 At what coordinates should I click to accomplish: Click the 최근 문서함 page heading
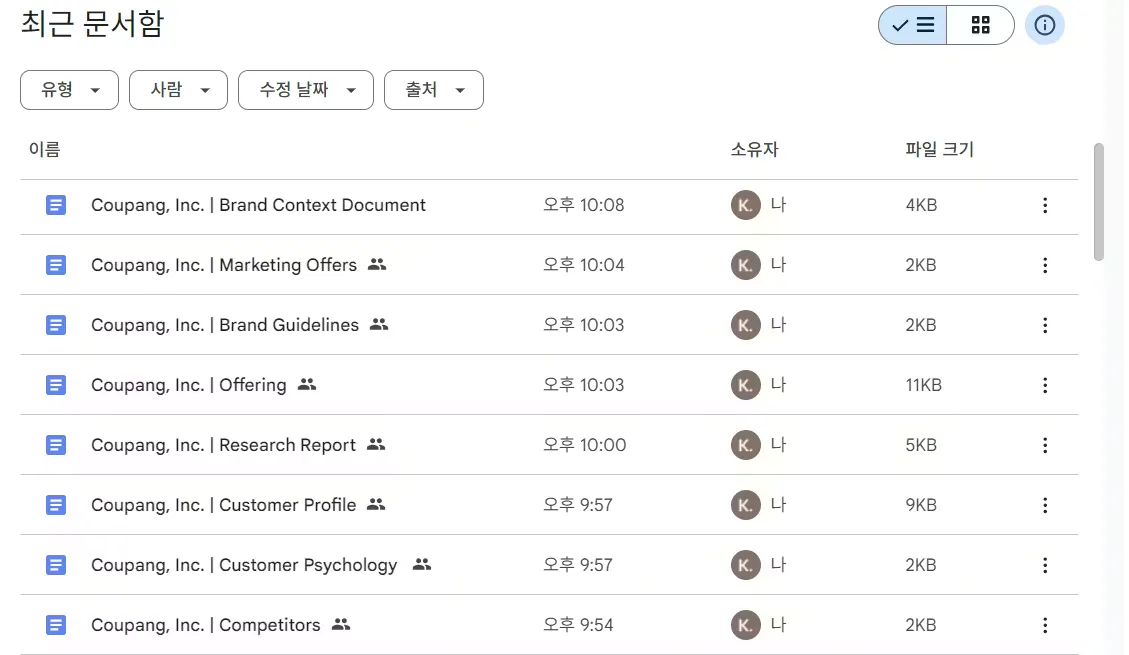click(x=92, y=24)
